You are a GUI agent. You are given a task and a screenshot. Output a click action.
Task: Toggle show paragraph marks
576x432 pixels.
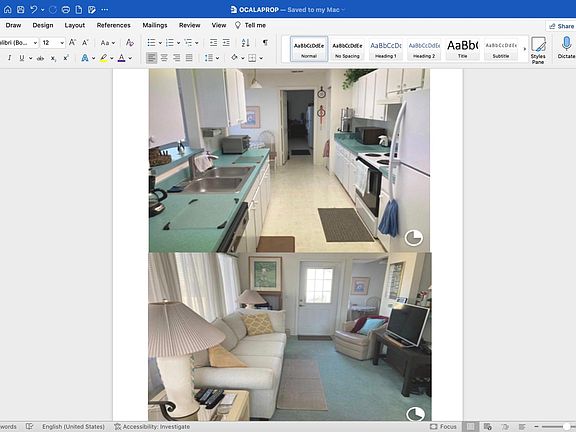click(x=265, y=43)
